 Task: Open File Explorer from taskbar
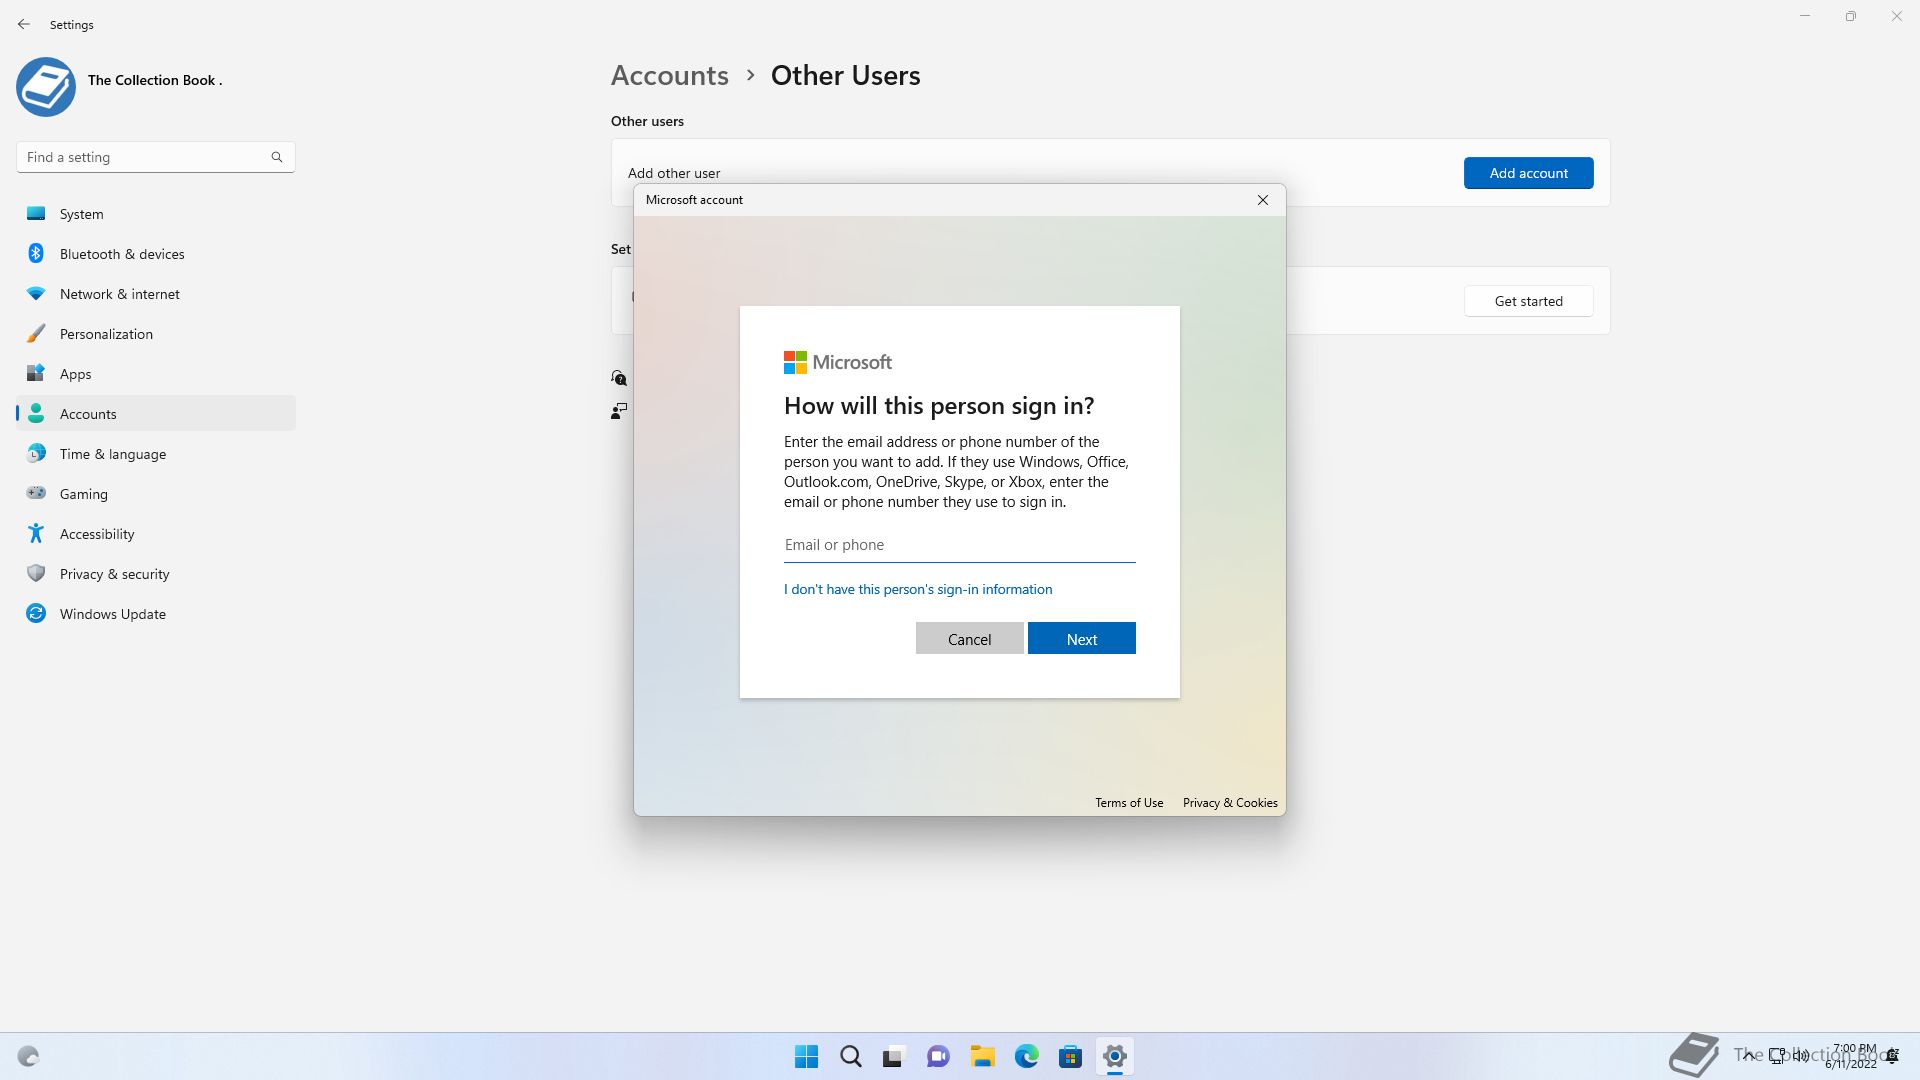point(982,1056)
